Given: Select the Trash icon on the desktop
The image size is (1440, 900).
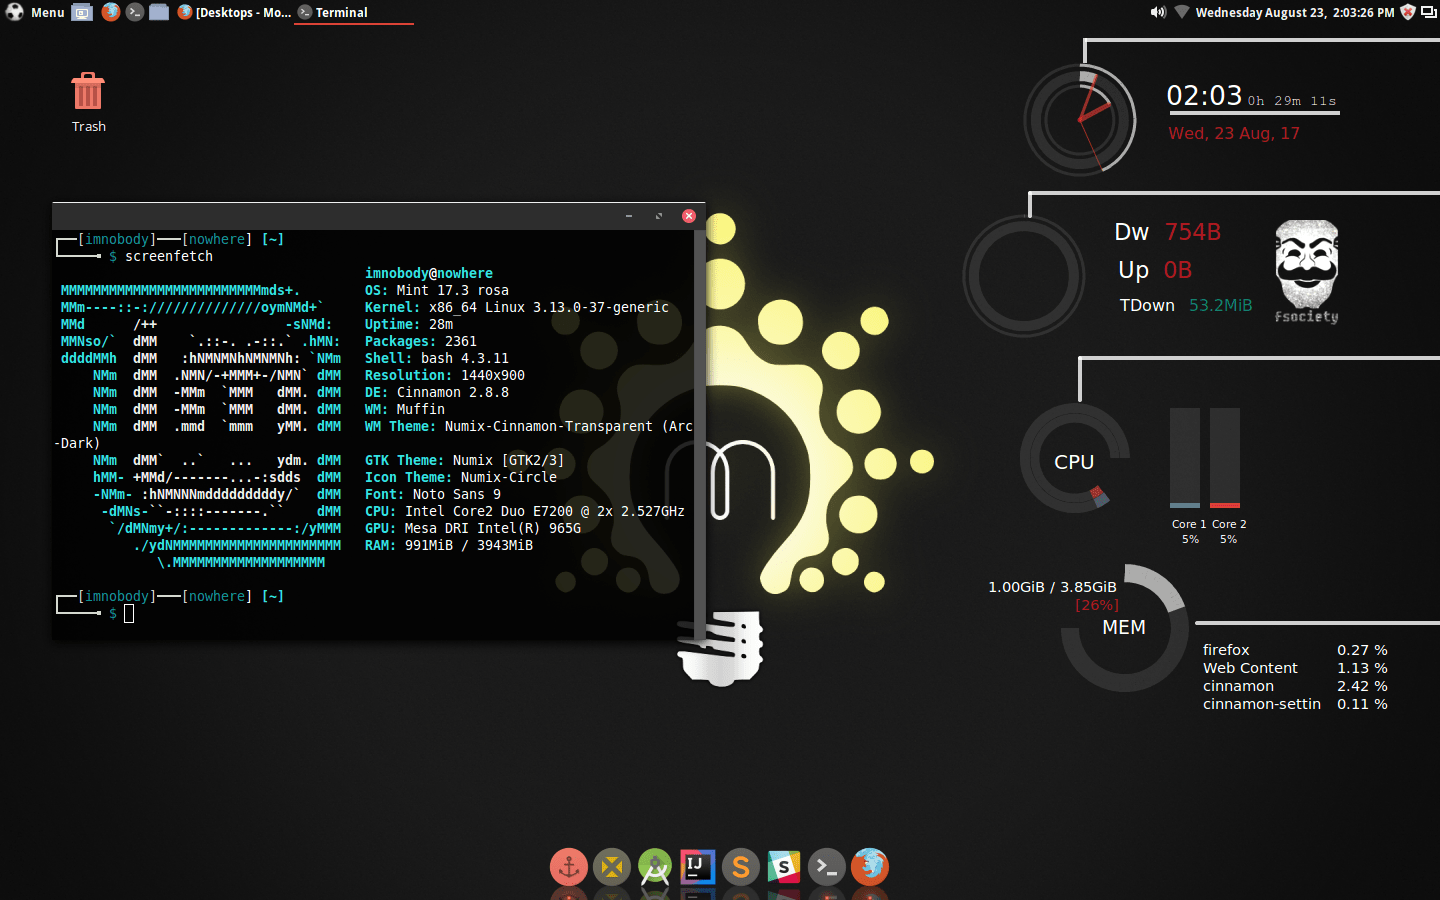Looking at the screenshot, I should [x=88, y=102].
